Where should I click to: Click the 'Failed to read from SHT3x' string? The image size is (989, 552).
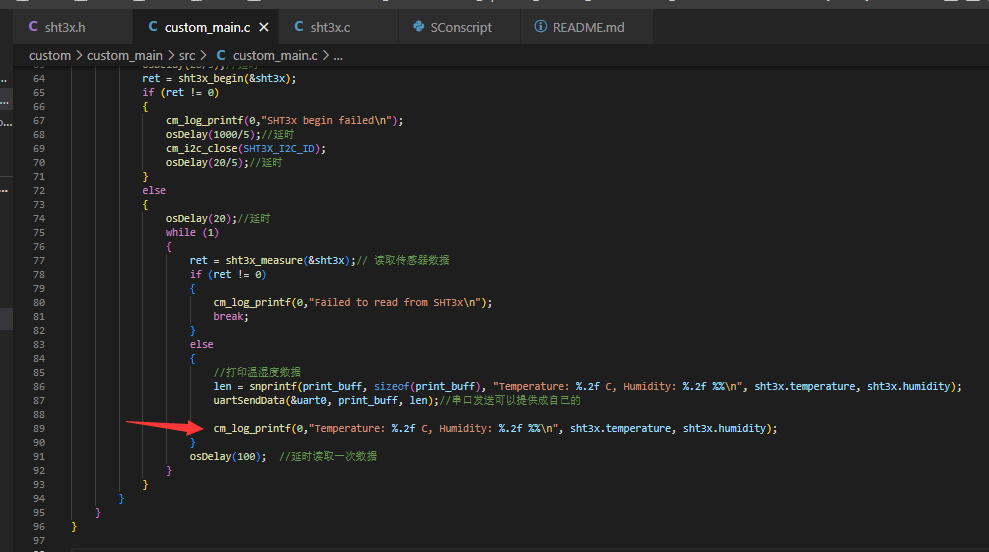397,302
